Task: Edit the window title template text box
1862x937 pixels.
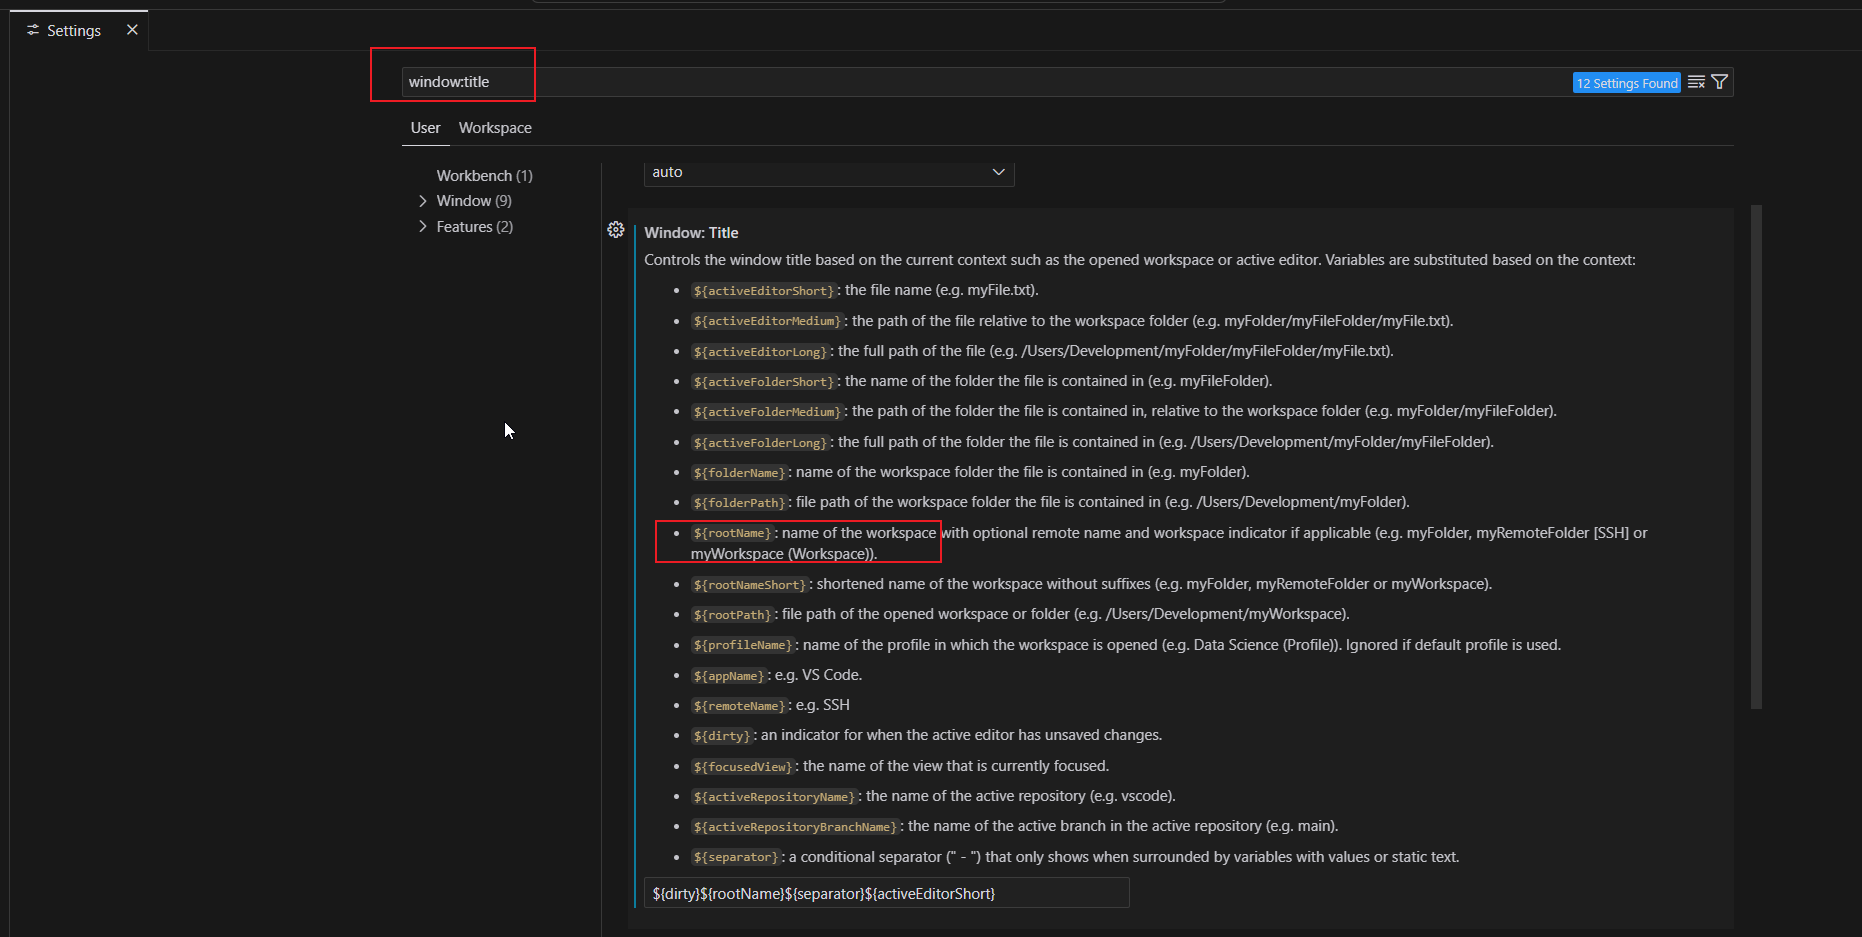Action: coord(885,893)
